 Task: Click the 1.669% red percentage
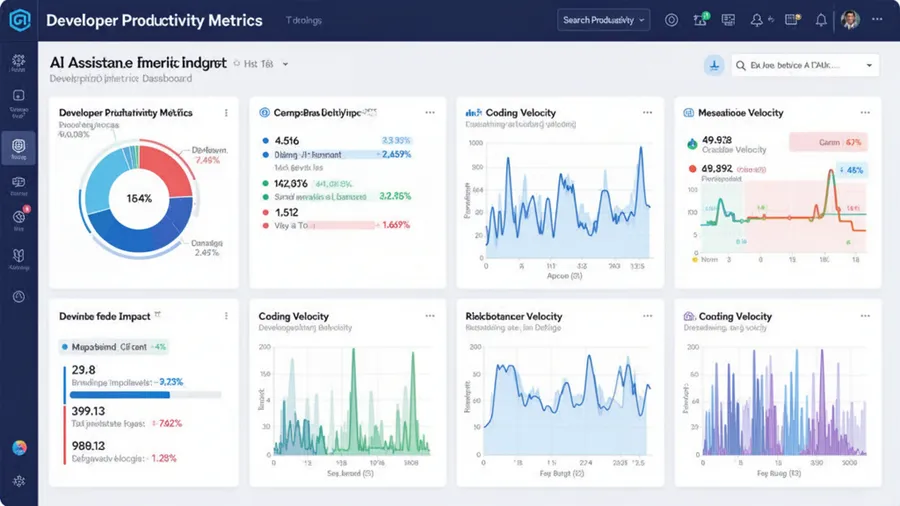click(x=396, y=225)
